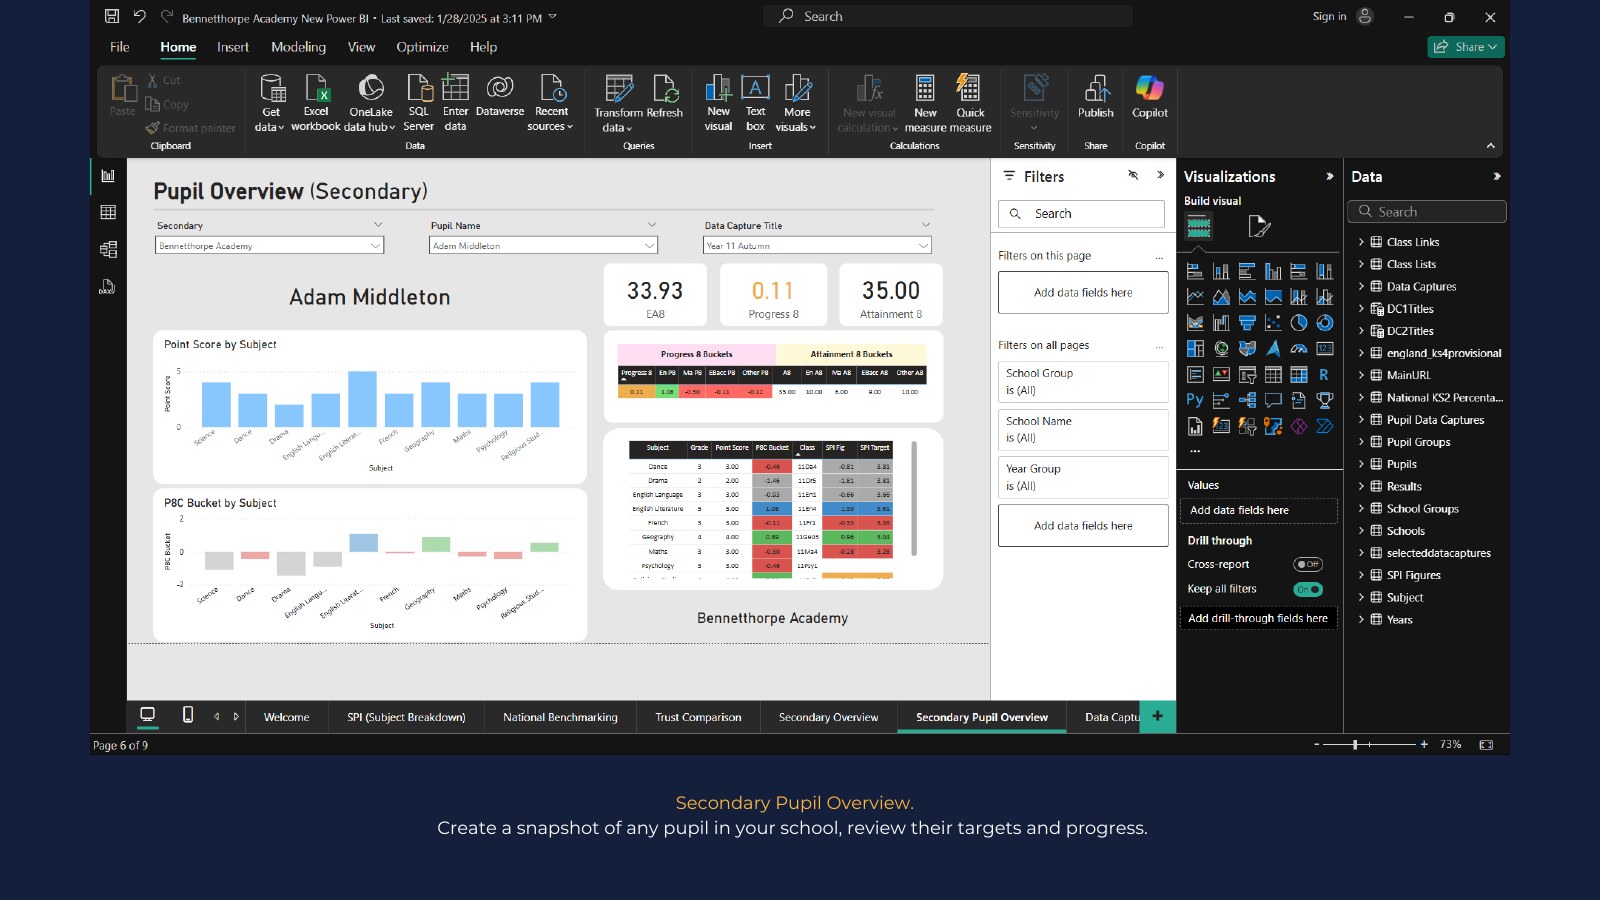This screenshot has height=900, width=1600.
Task: Open the Pupil Name slicer showing Adam Middleton
Action: (543, 245)
